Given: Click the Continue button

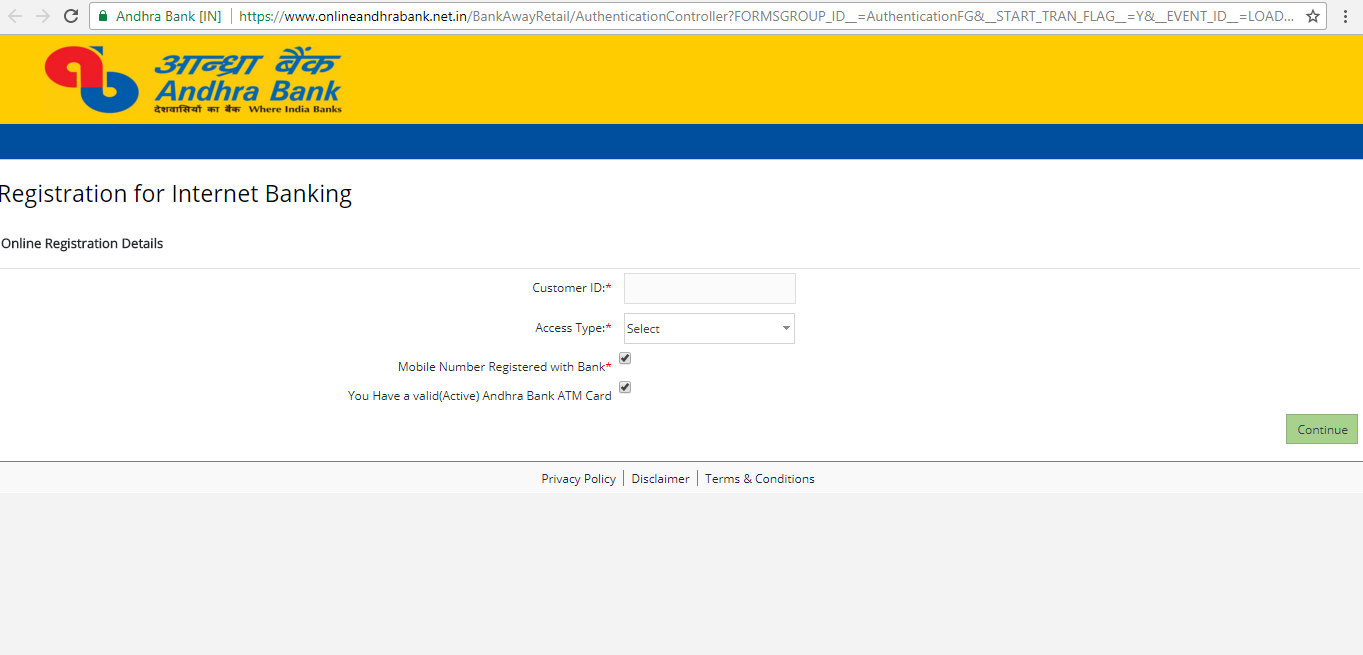Looking at the screenshot, I should (x=1322, y=429).
